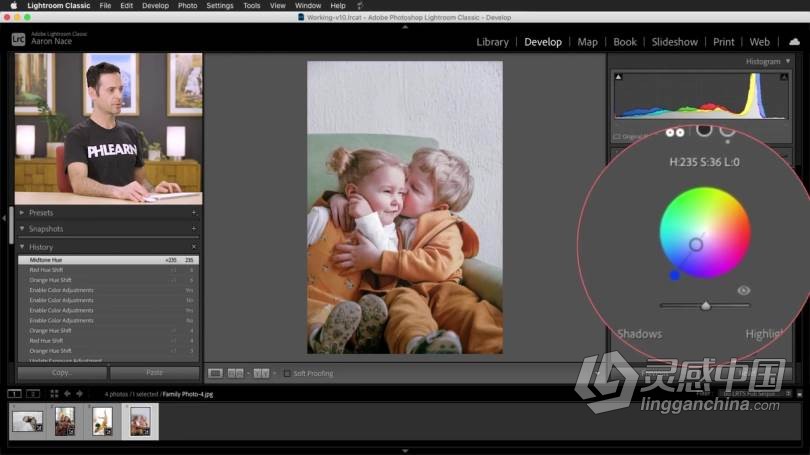Open the Book module
Image resolution: width=810 pixels, height=455 pixels.
[x=625, y=42]
